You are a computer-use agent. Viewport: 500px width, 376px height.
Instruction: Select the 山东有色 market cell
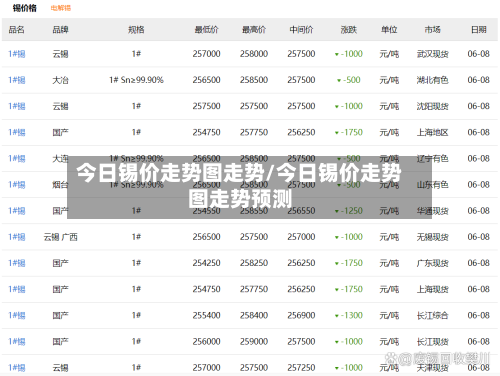[432, 185]
